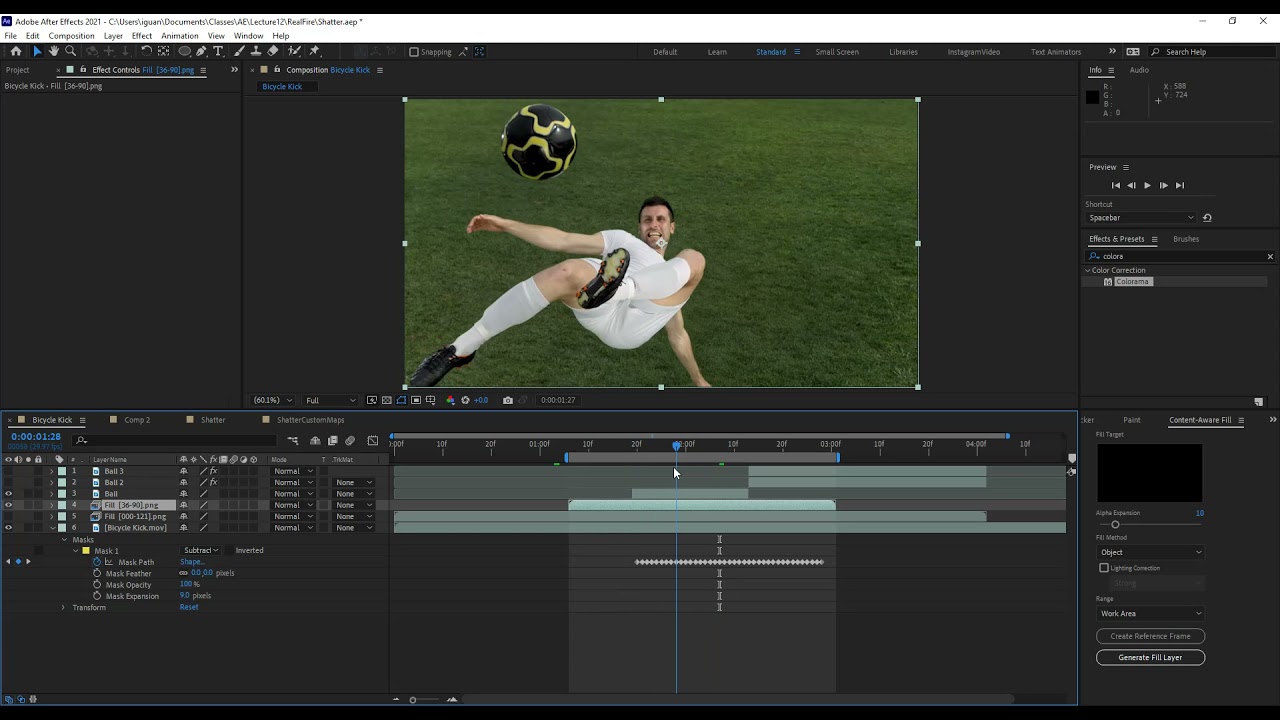Open the Fill Method dropdown set to Object

point(1150,552)
